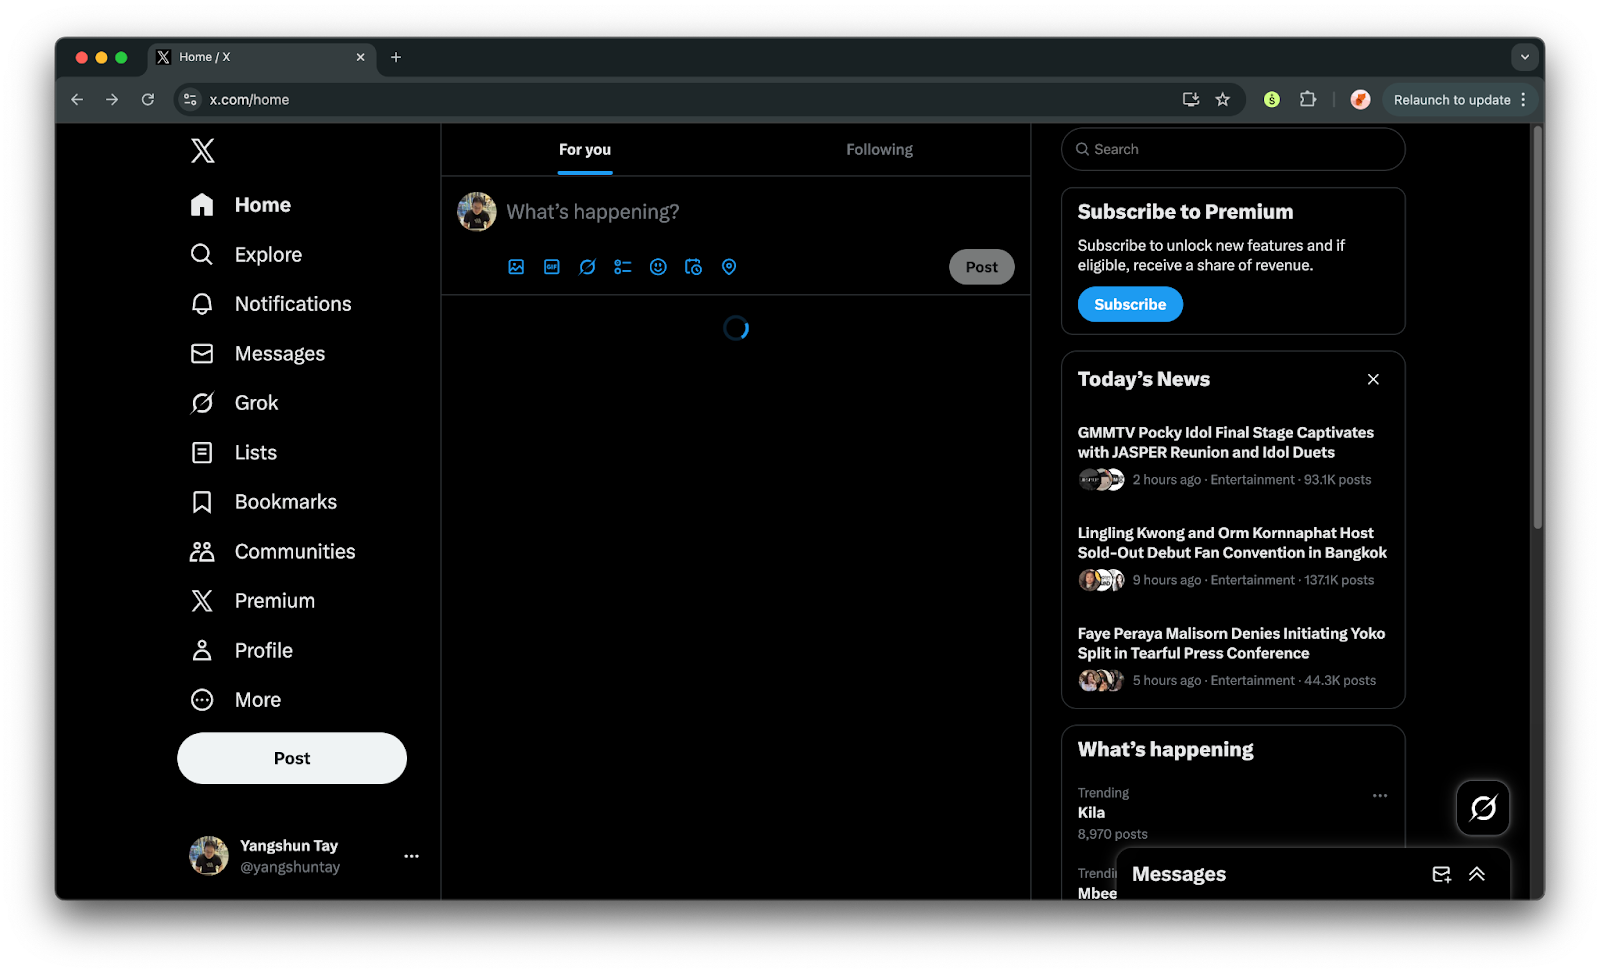This screenshot has height=973, width=1600.
Task: Click the Search input field
Action: click(x=1232, y=149)
